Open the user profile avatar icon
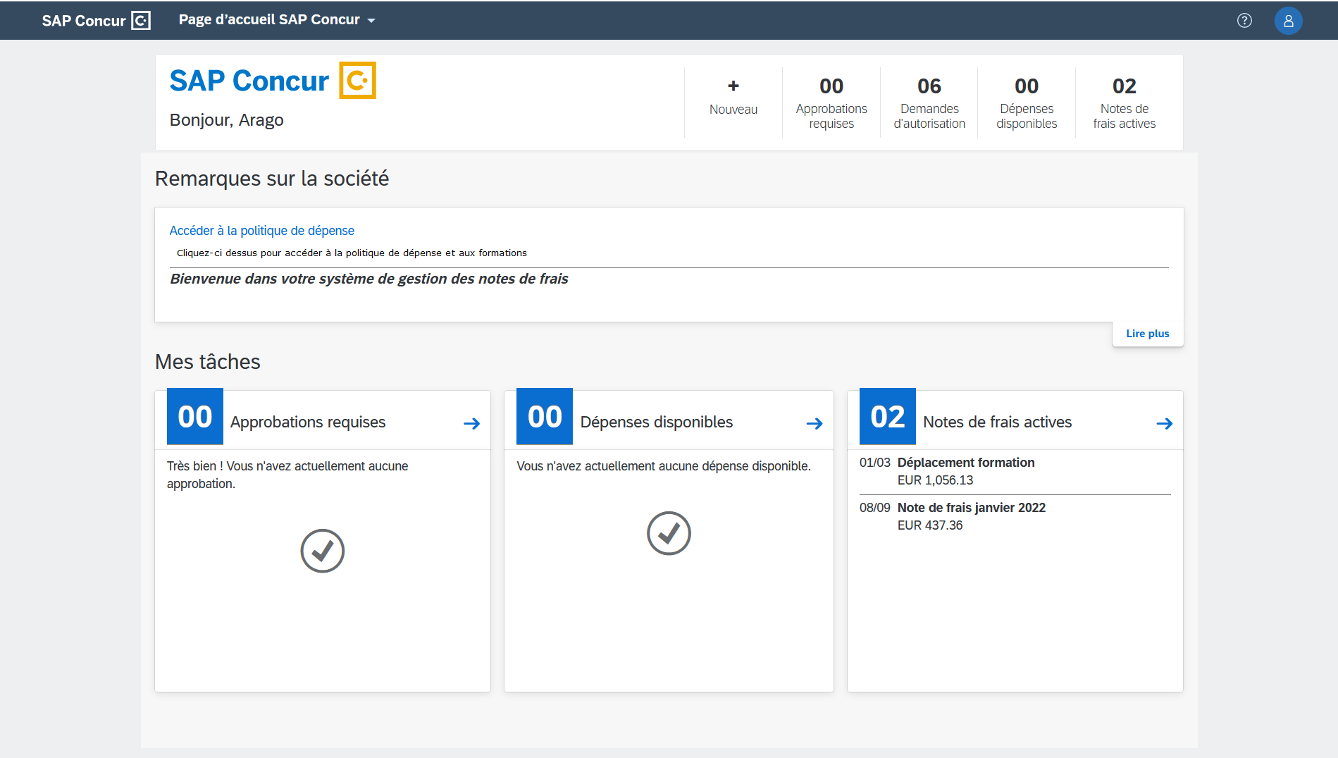This screenshot has width=1338, height=758. pos(1288,20)
